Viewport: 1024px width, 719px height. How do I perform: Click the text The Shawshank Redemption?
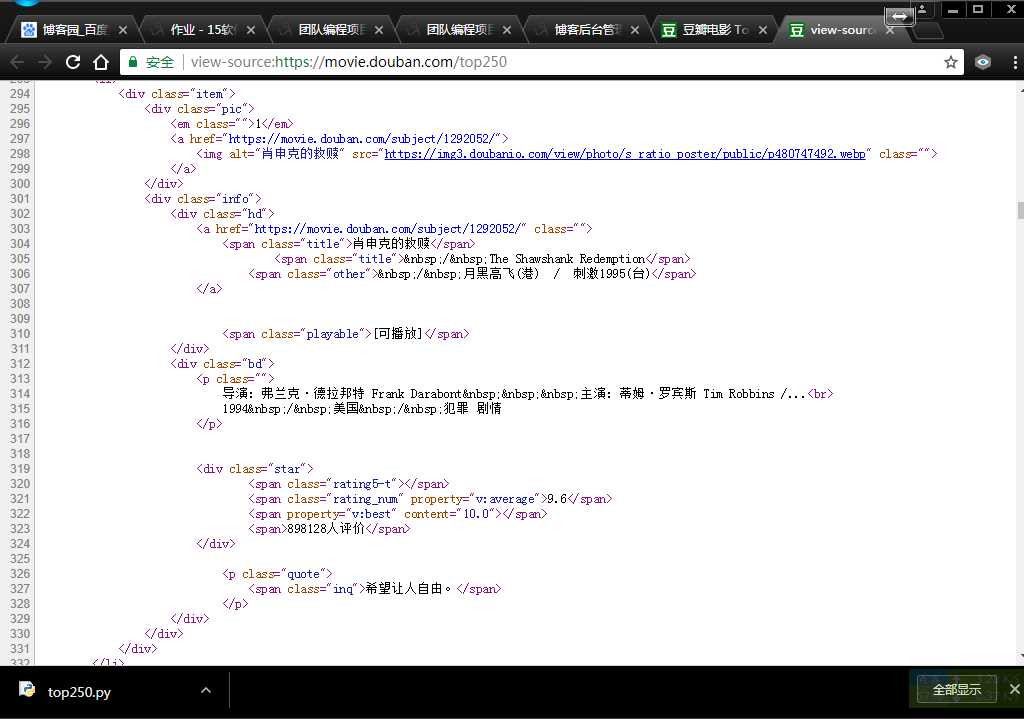pos(567,259)
